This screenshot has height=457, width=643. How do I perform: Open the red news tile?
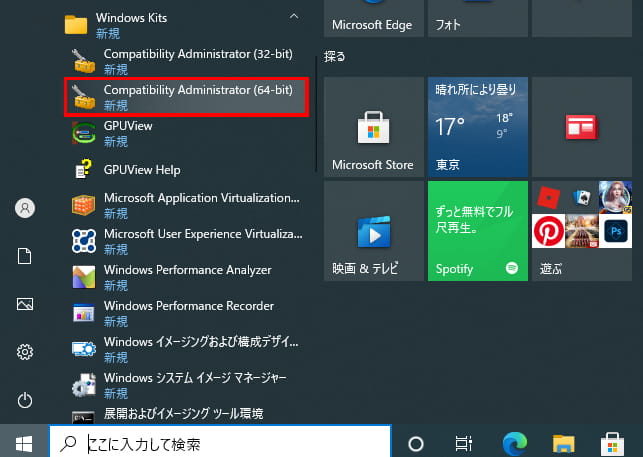tap(581, 127)
